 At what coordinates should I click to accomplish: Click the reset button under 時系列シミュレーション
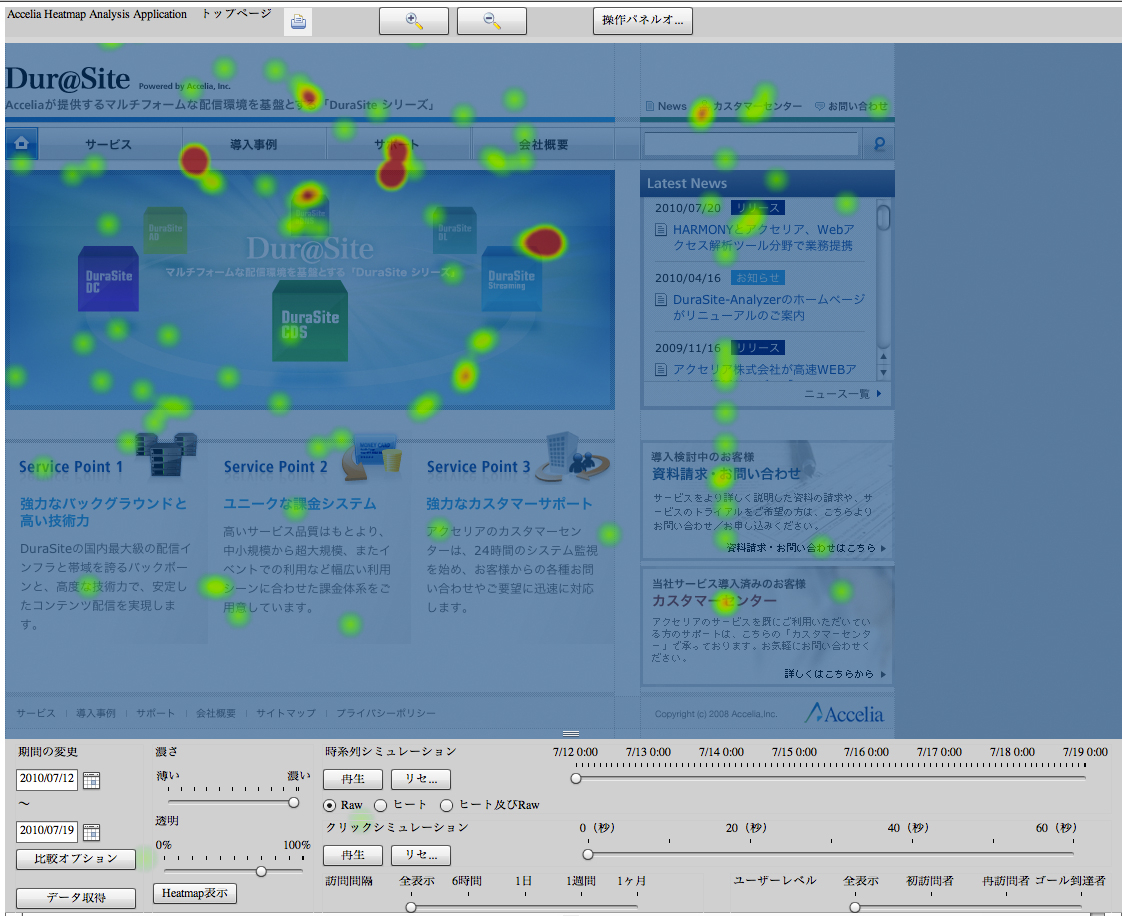[x=421, y=779]
